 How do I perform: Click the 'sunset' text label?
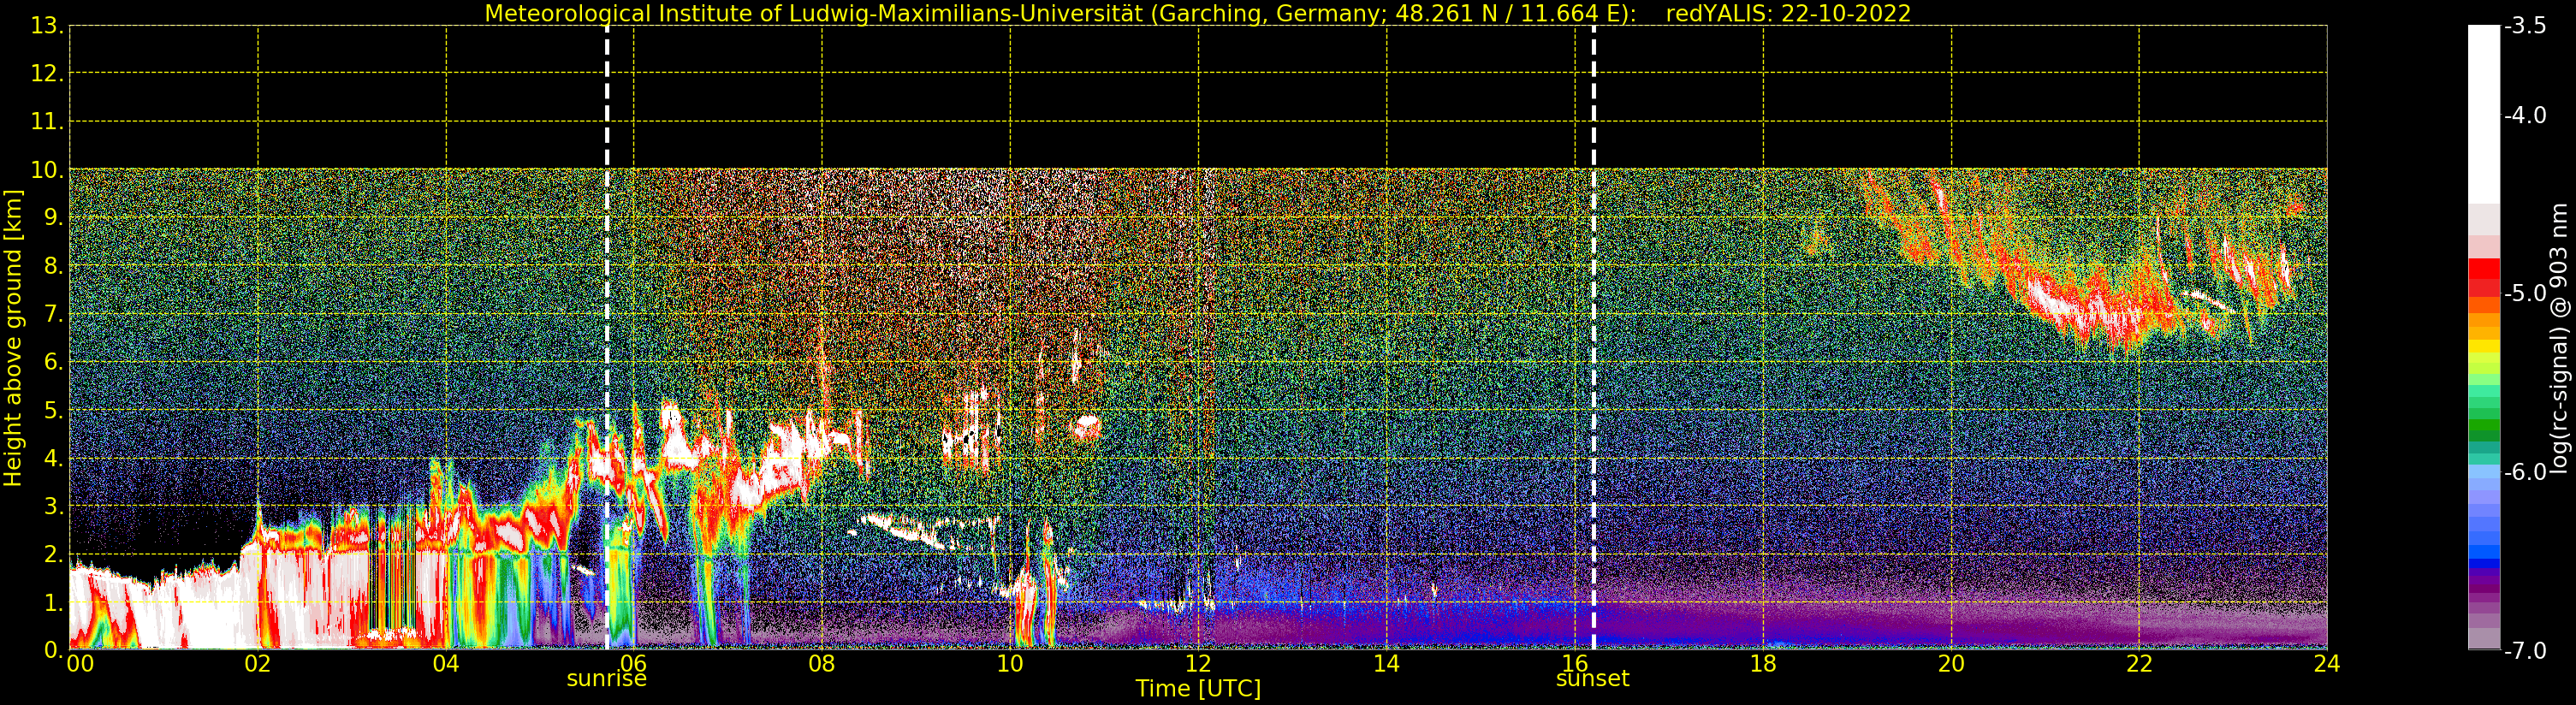(1592, 679)
